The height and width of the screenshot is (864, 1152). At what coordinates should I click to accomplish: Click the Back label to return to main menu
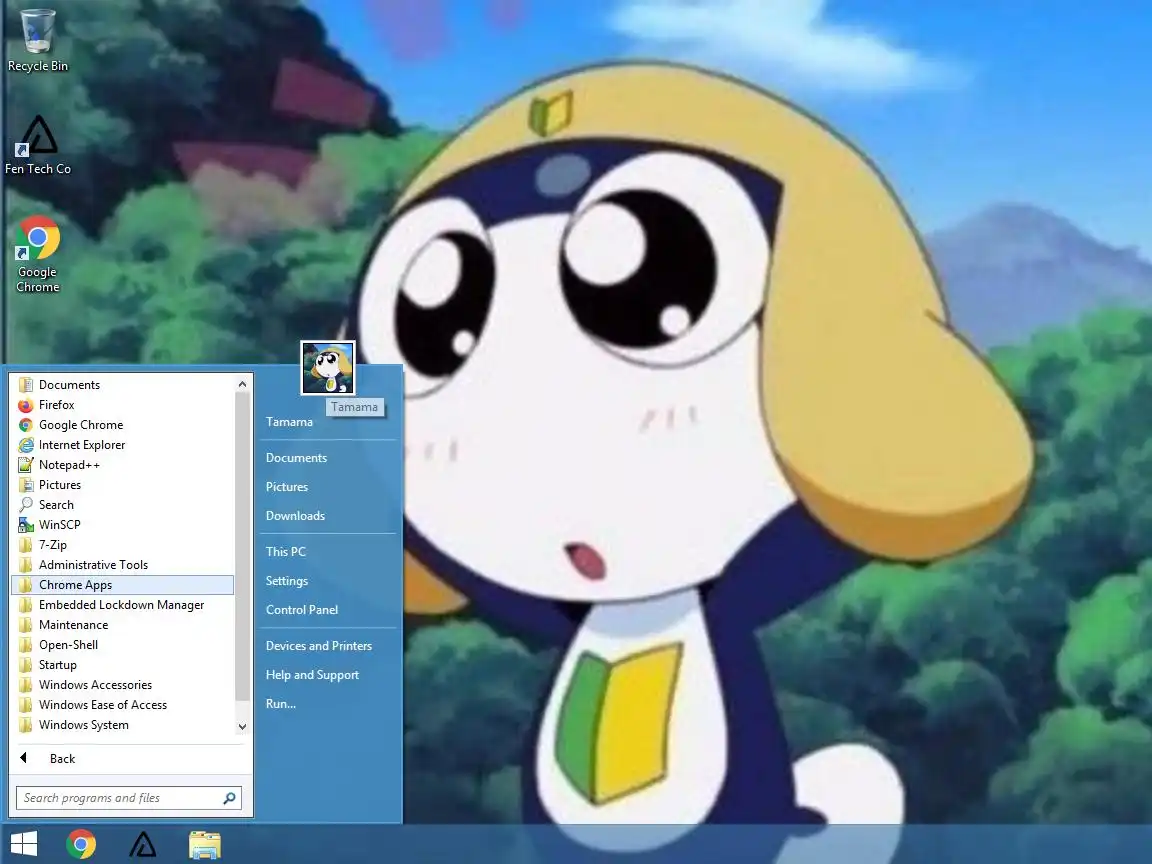pyautogui.click(x=62, y=758)
